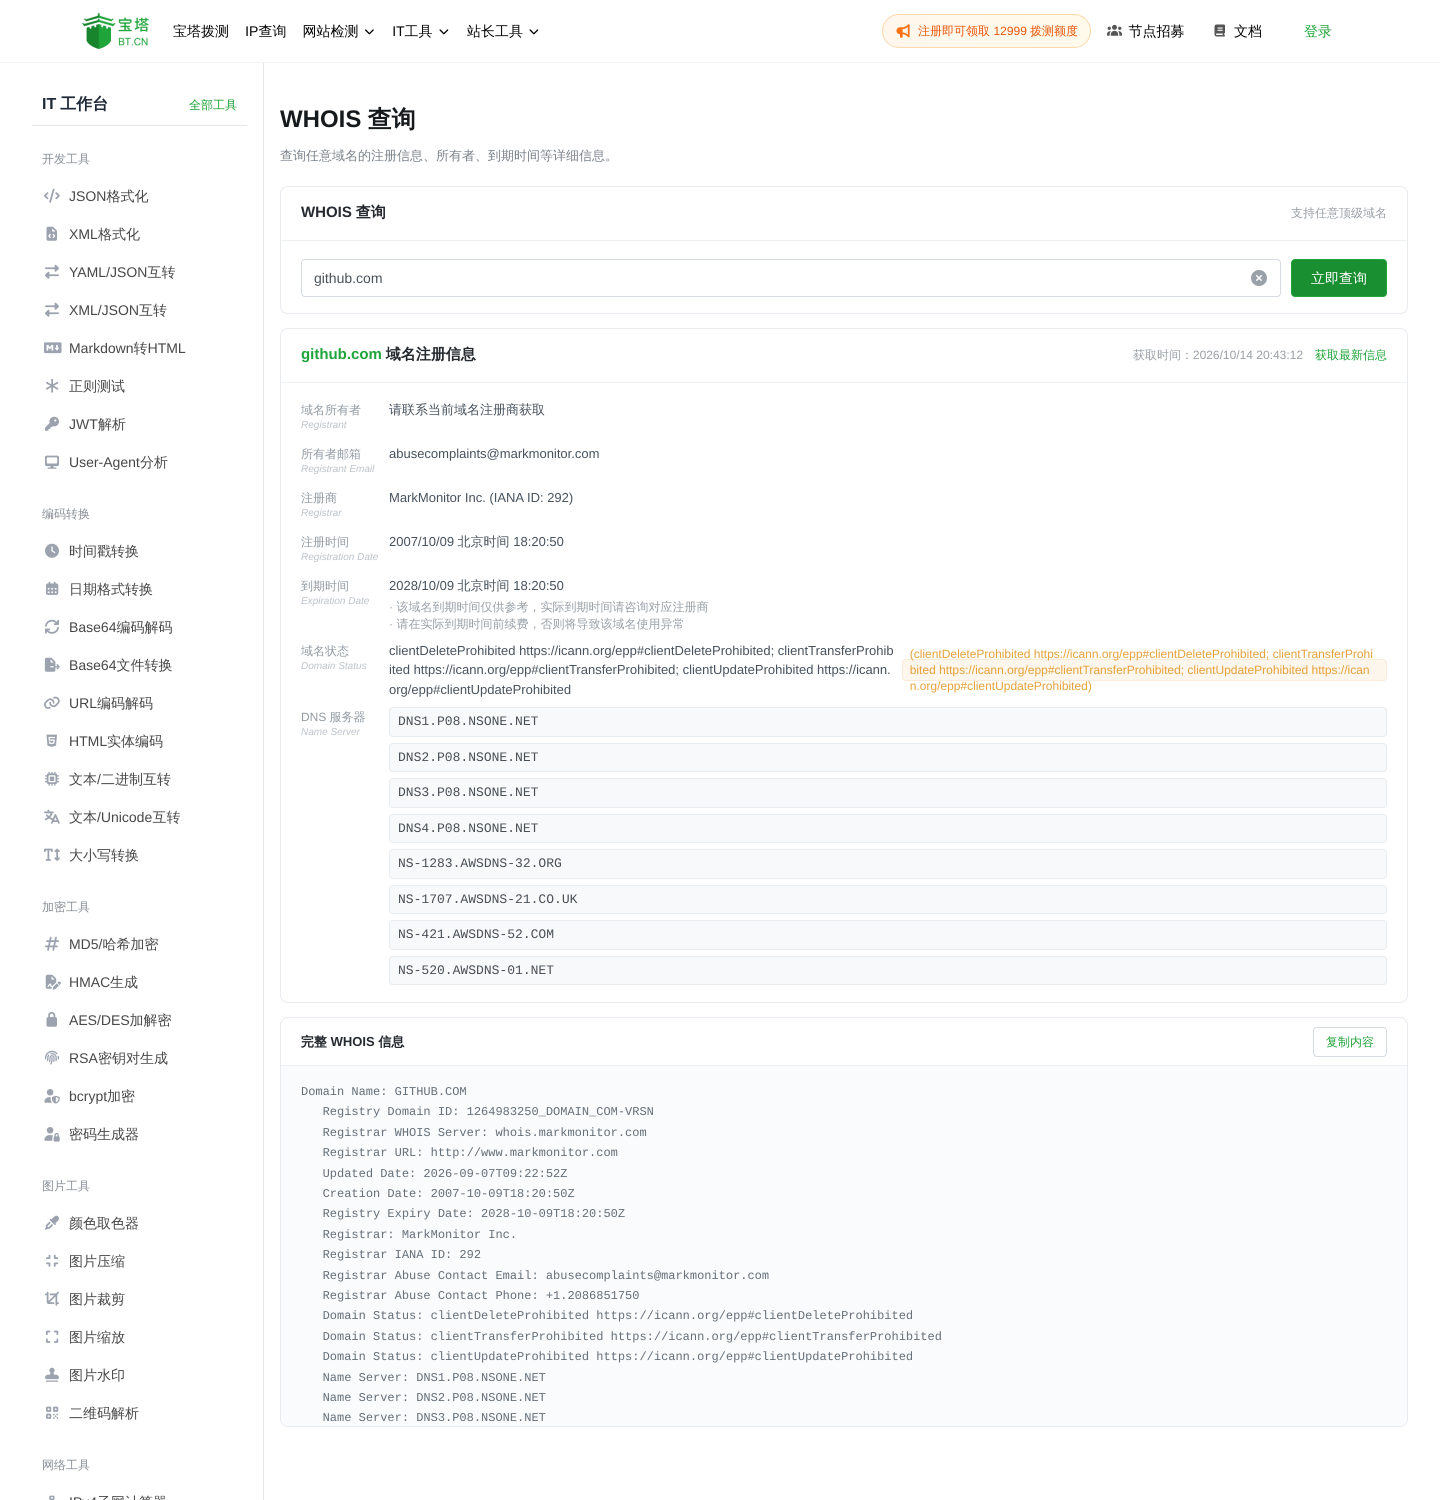
Task: Click the 二维码解析 QR code icon
Action: click(52, 1413)
